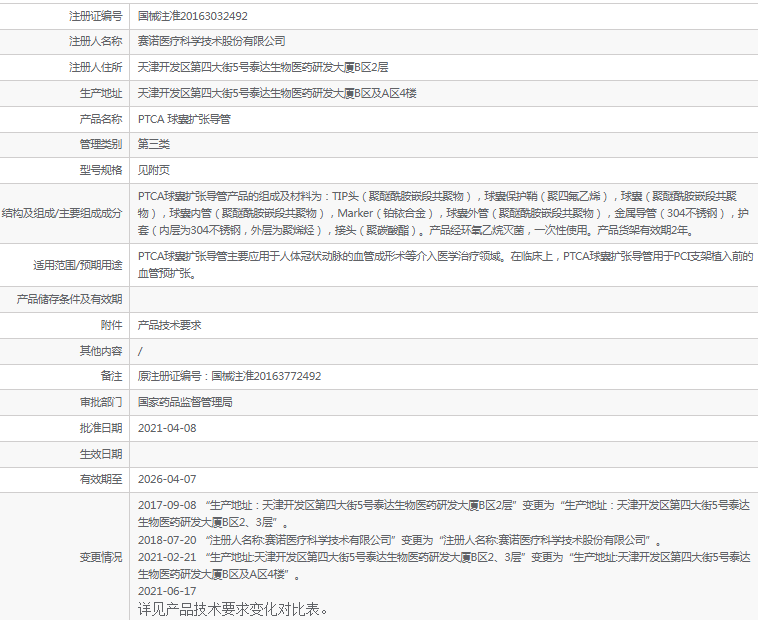Click the label 管理类别
The image size is (758, 620).
[x=101, y=144]
